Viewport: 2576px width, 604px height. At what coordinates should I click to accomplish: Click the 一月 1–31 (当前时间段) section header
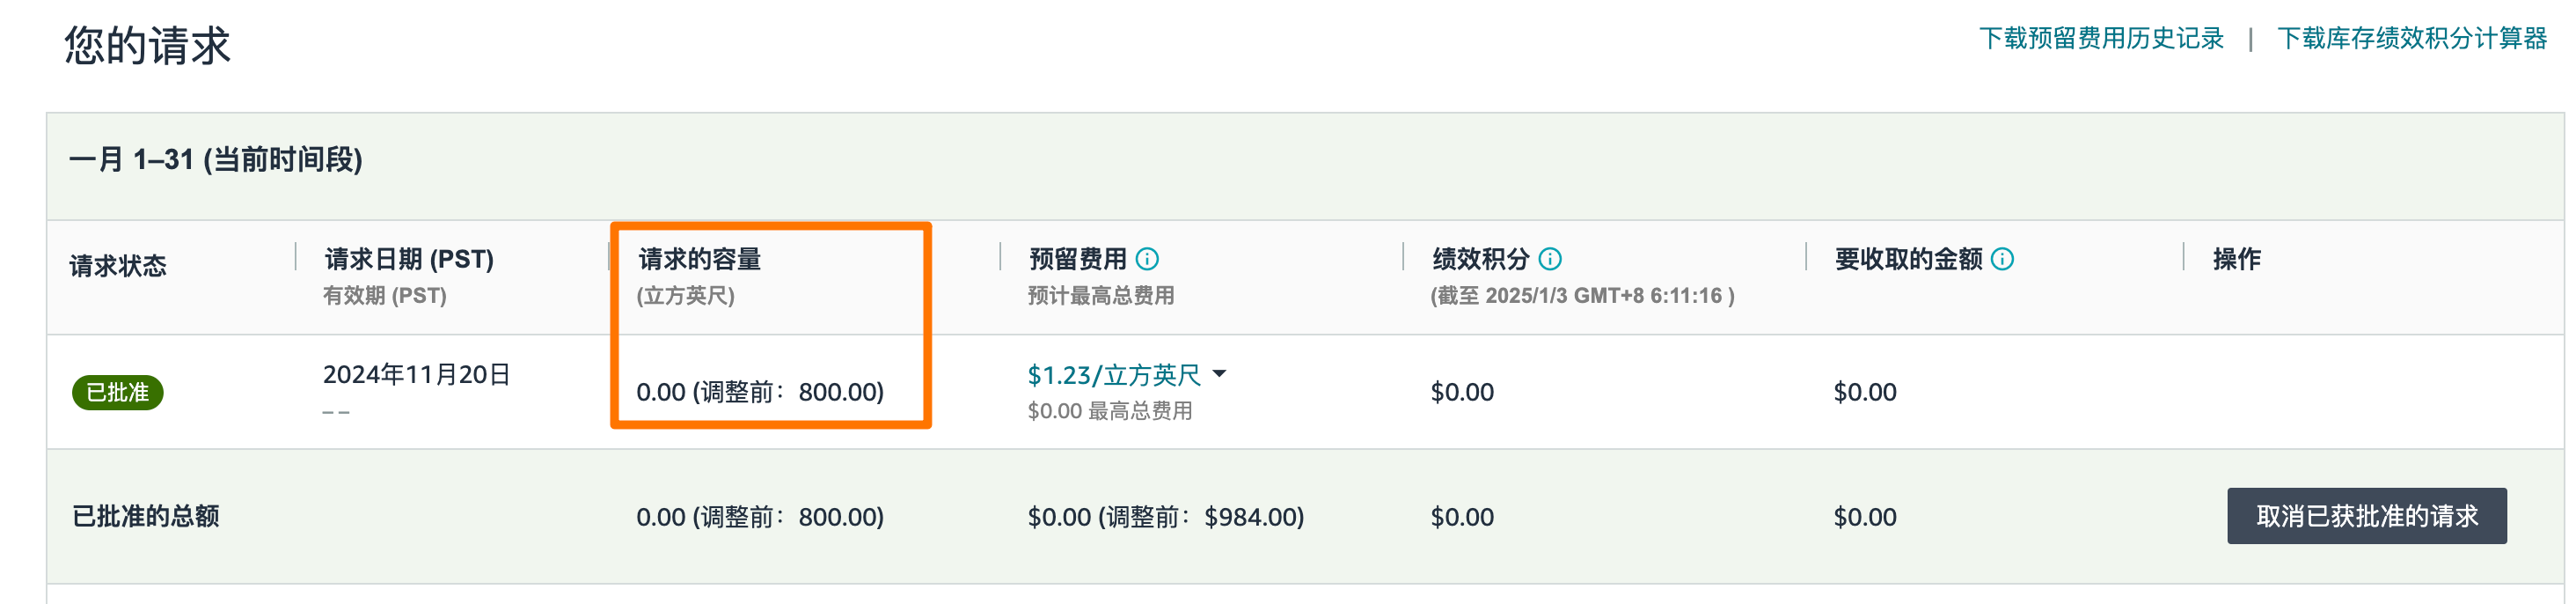tap(215, 160)
